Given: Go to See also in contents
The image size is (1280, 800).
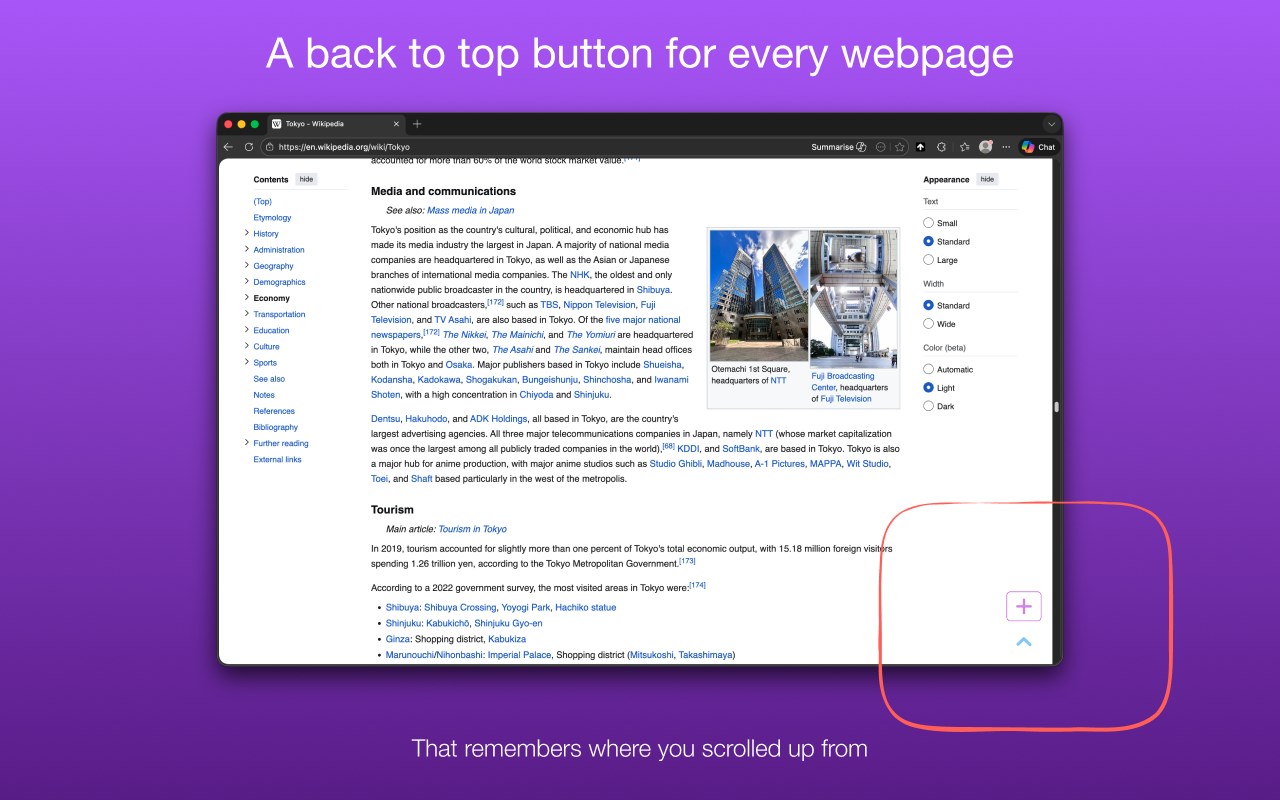Looking at the screenshot, I should coord(269,379).
